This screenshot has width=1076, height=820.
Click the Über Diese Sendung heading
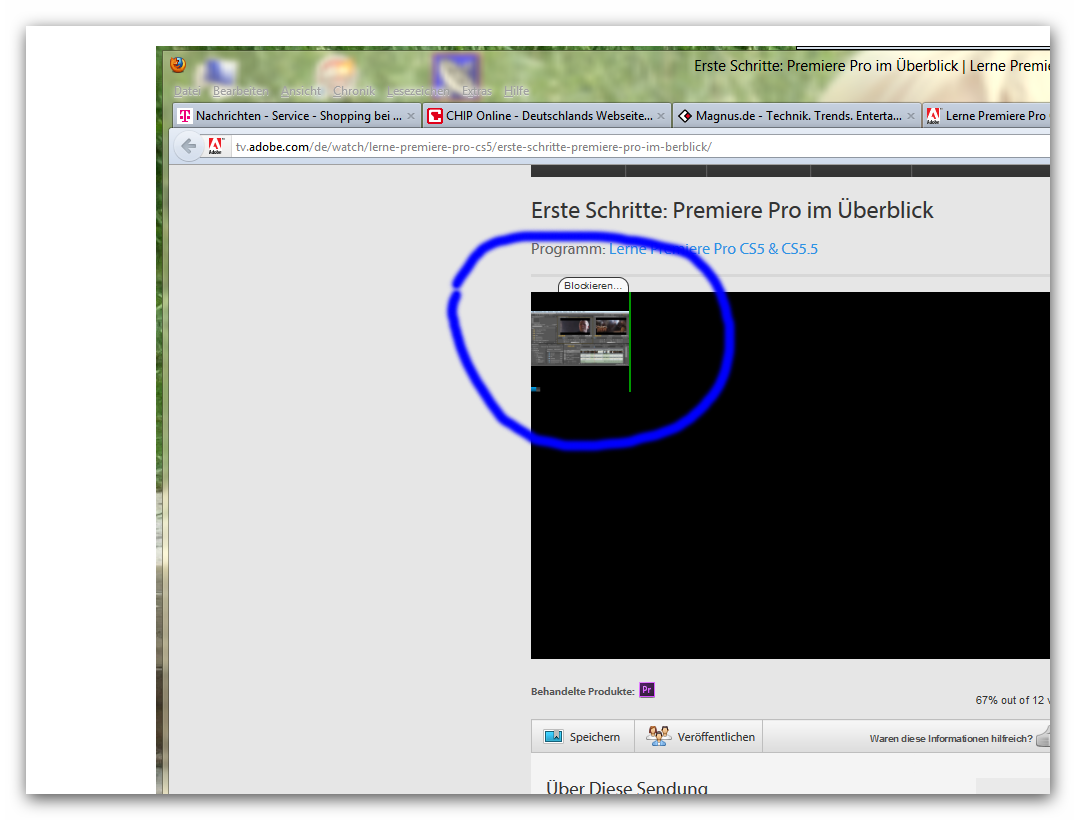[627, 788]
